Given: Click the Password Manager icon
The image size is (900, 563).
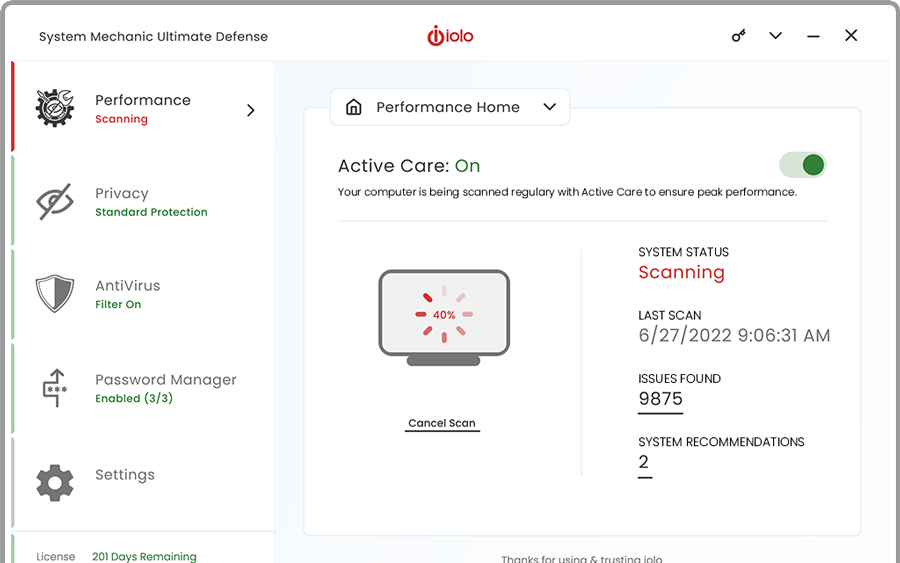Looking at the screenshot, I should click(55, 387).
